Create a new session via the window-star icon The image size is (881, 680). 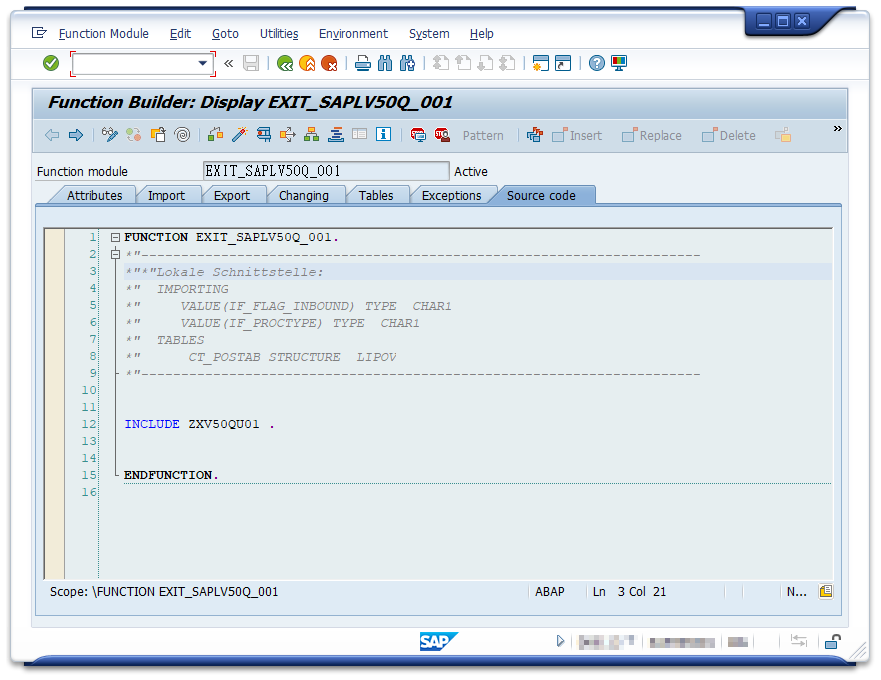tap(541, 63)
